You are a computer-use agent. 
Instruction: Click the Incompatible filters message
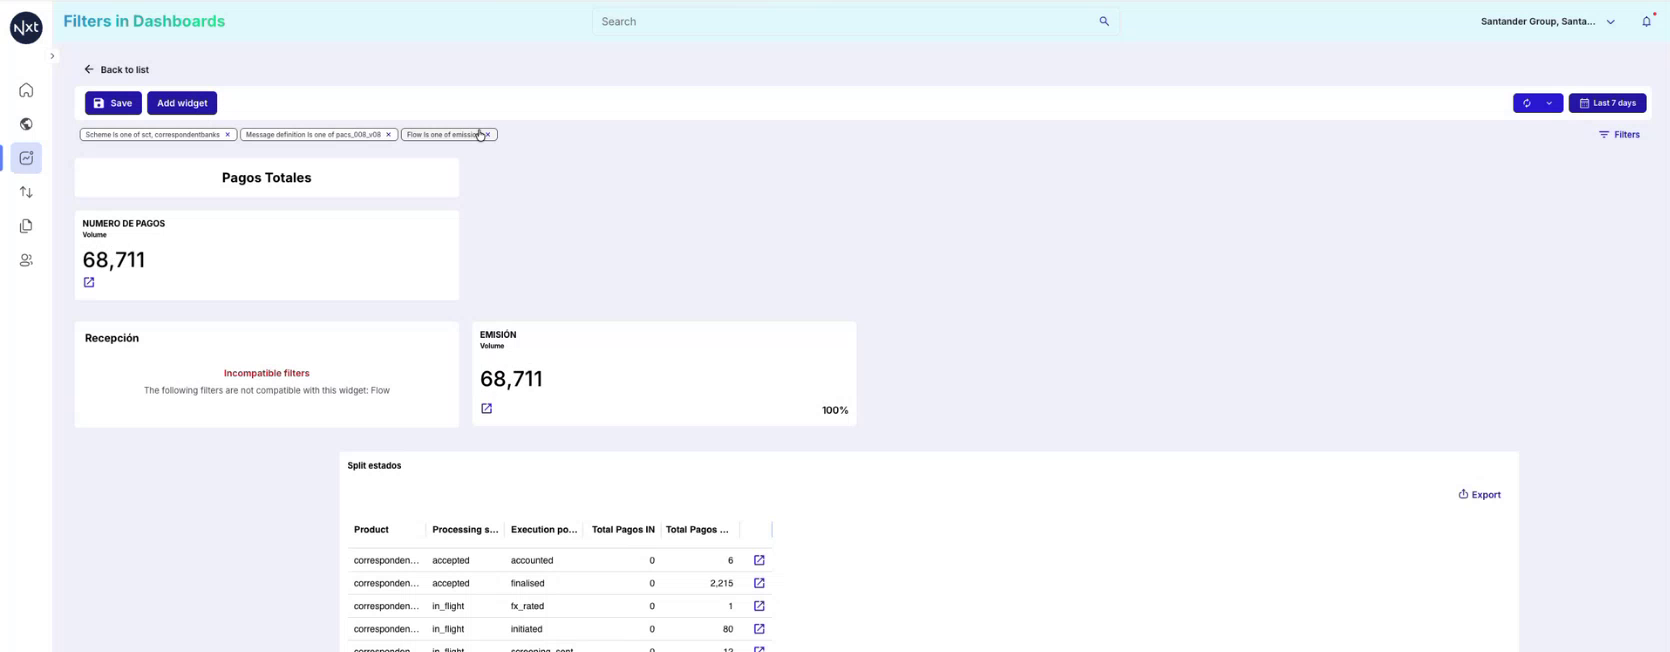coord(267,373)
